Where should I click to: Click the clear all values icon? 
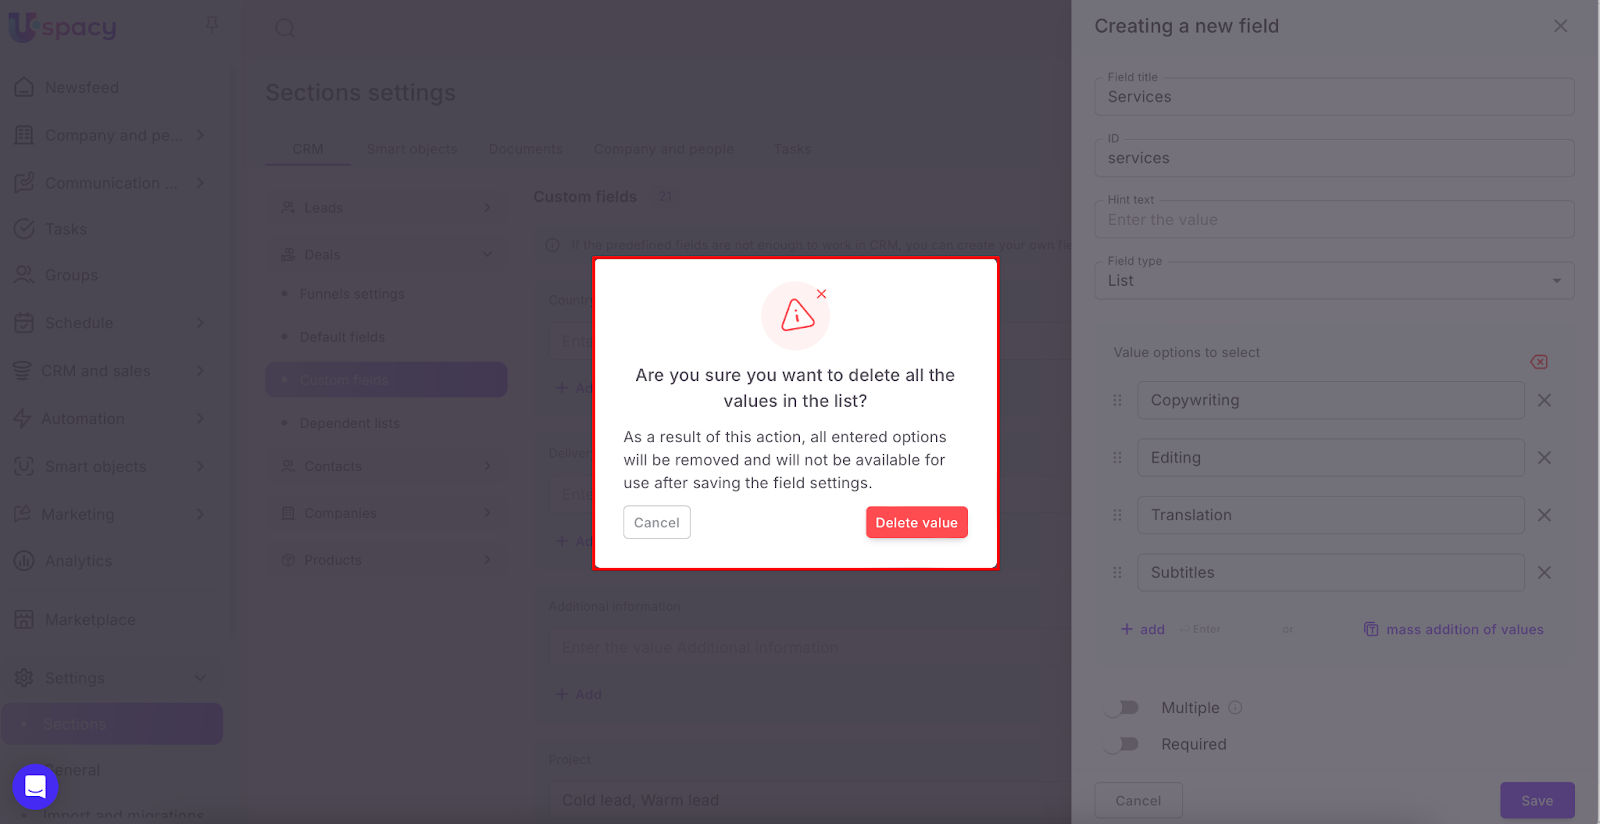click(1539, 362)
